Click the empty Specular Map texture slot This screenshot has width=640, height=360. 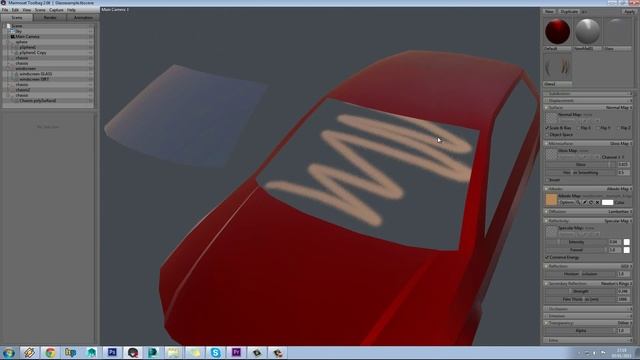(551, 231)
